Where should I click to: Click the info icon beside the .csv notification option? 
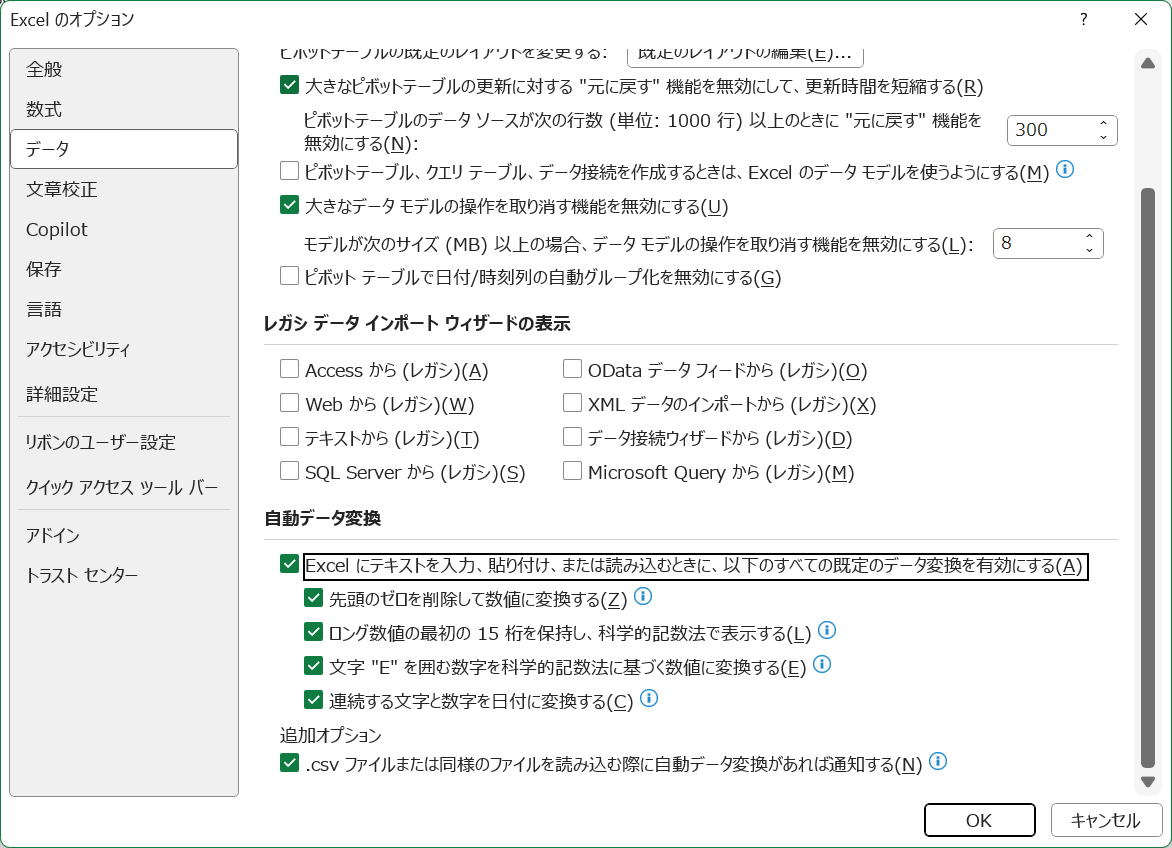point(937,760)
